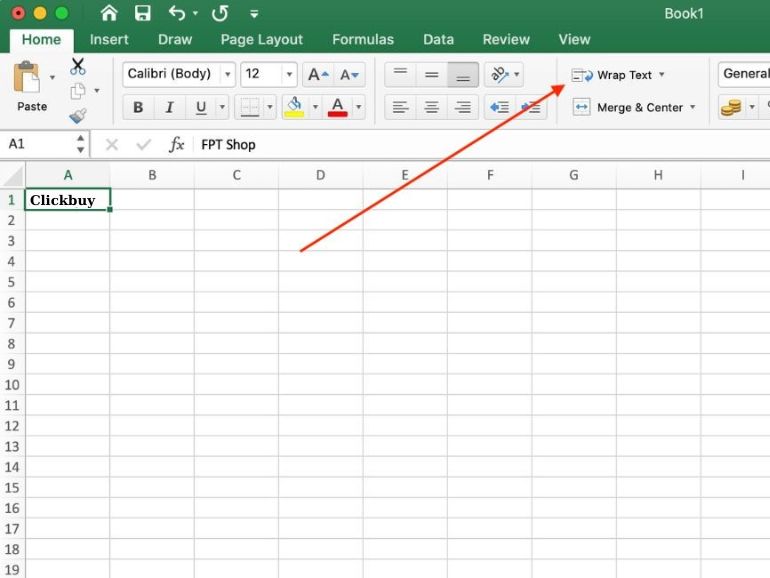Open Merge & Center options arrow
Image resolution: width=770 pixels, height=578 pixels.
click(693, 107)
